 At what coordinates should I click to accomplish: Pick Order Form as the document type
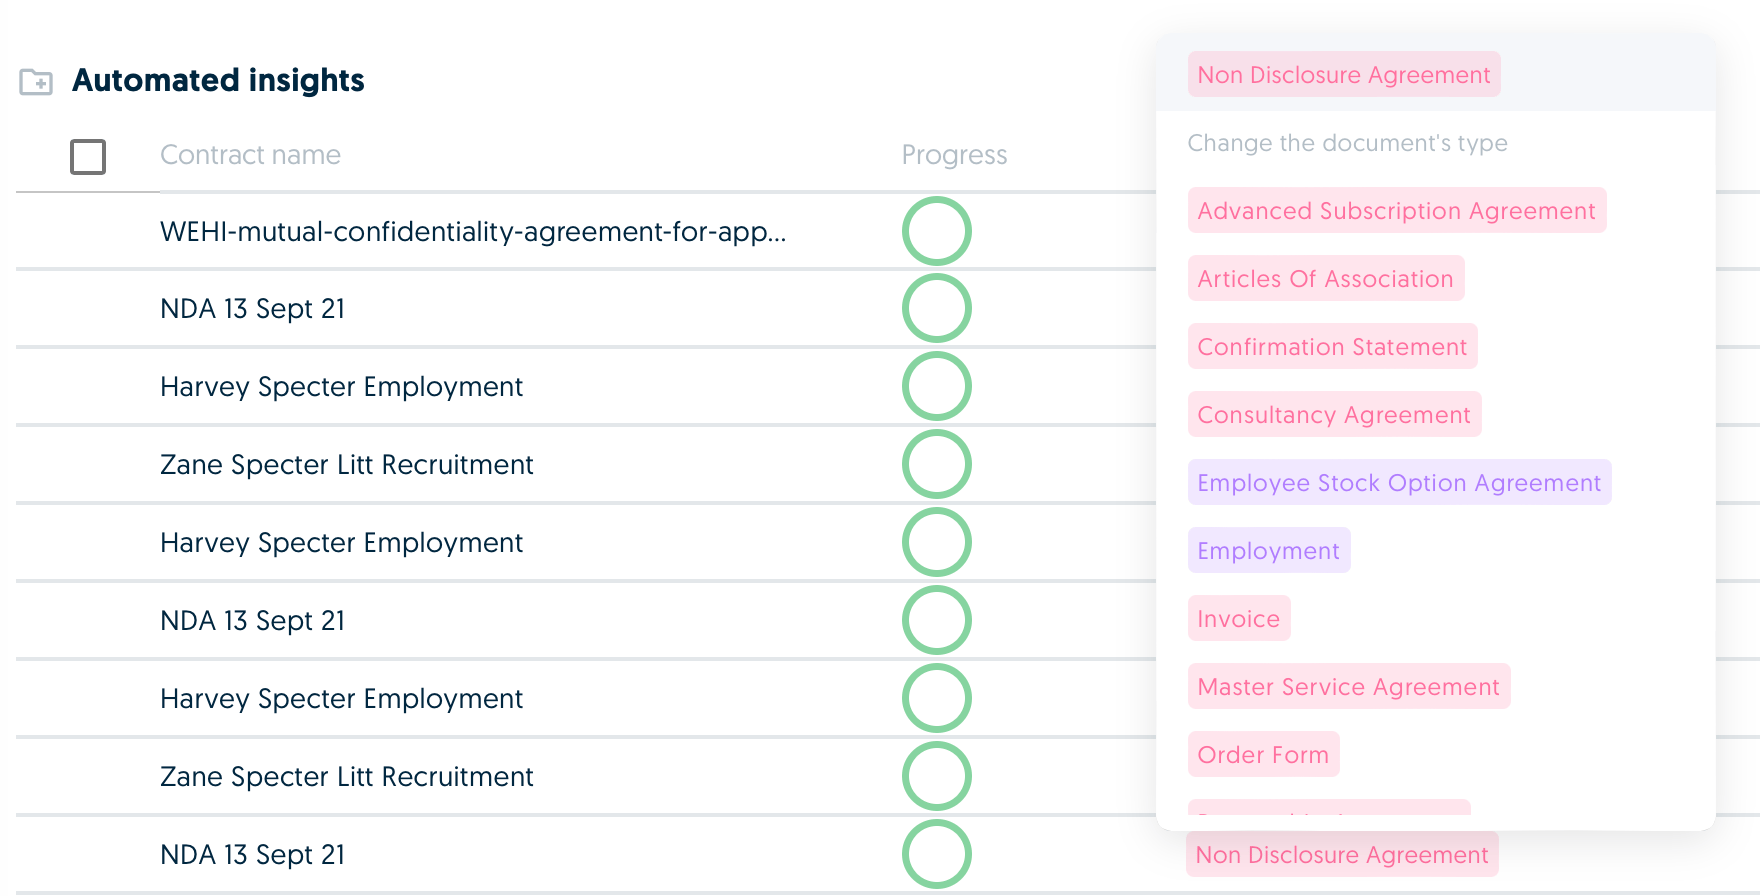[1264, 755]
